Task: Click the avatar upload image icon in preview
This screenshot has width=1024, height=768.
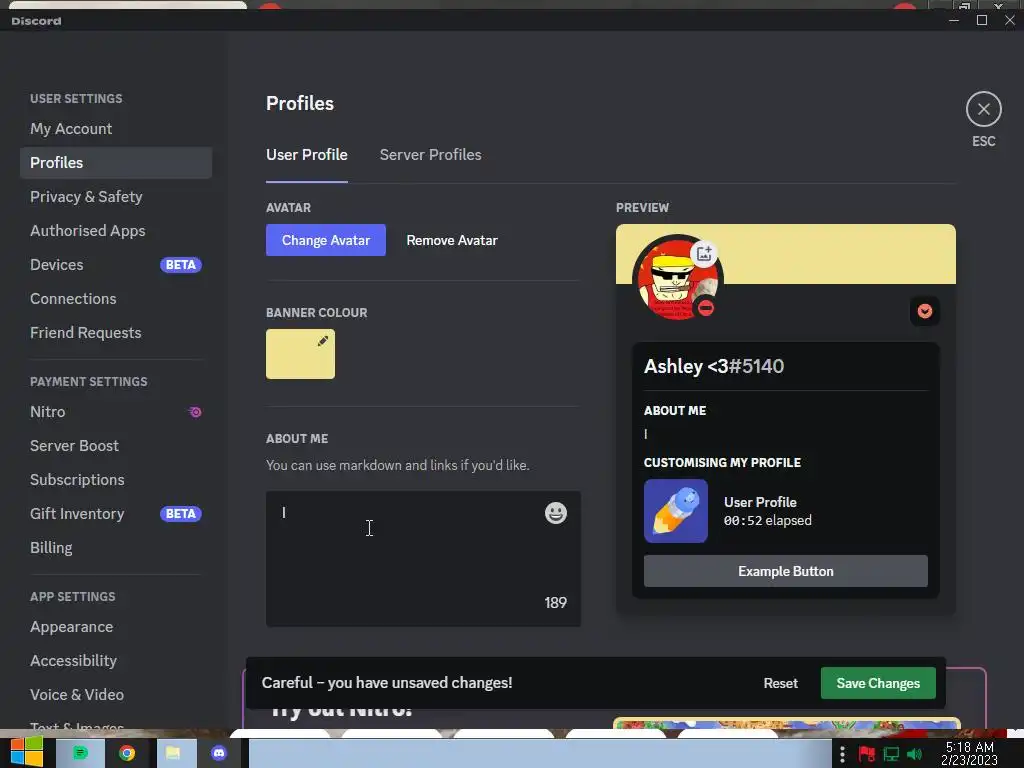Action: click(704, 253)
